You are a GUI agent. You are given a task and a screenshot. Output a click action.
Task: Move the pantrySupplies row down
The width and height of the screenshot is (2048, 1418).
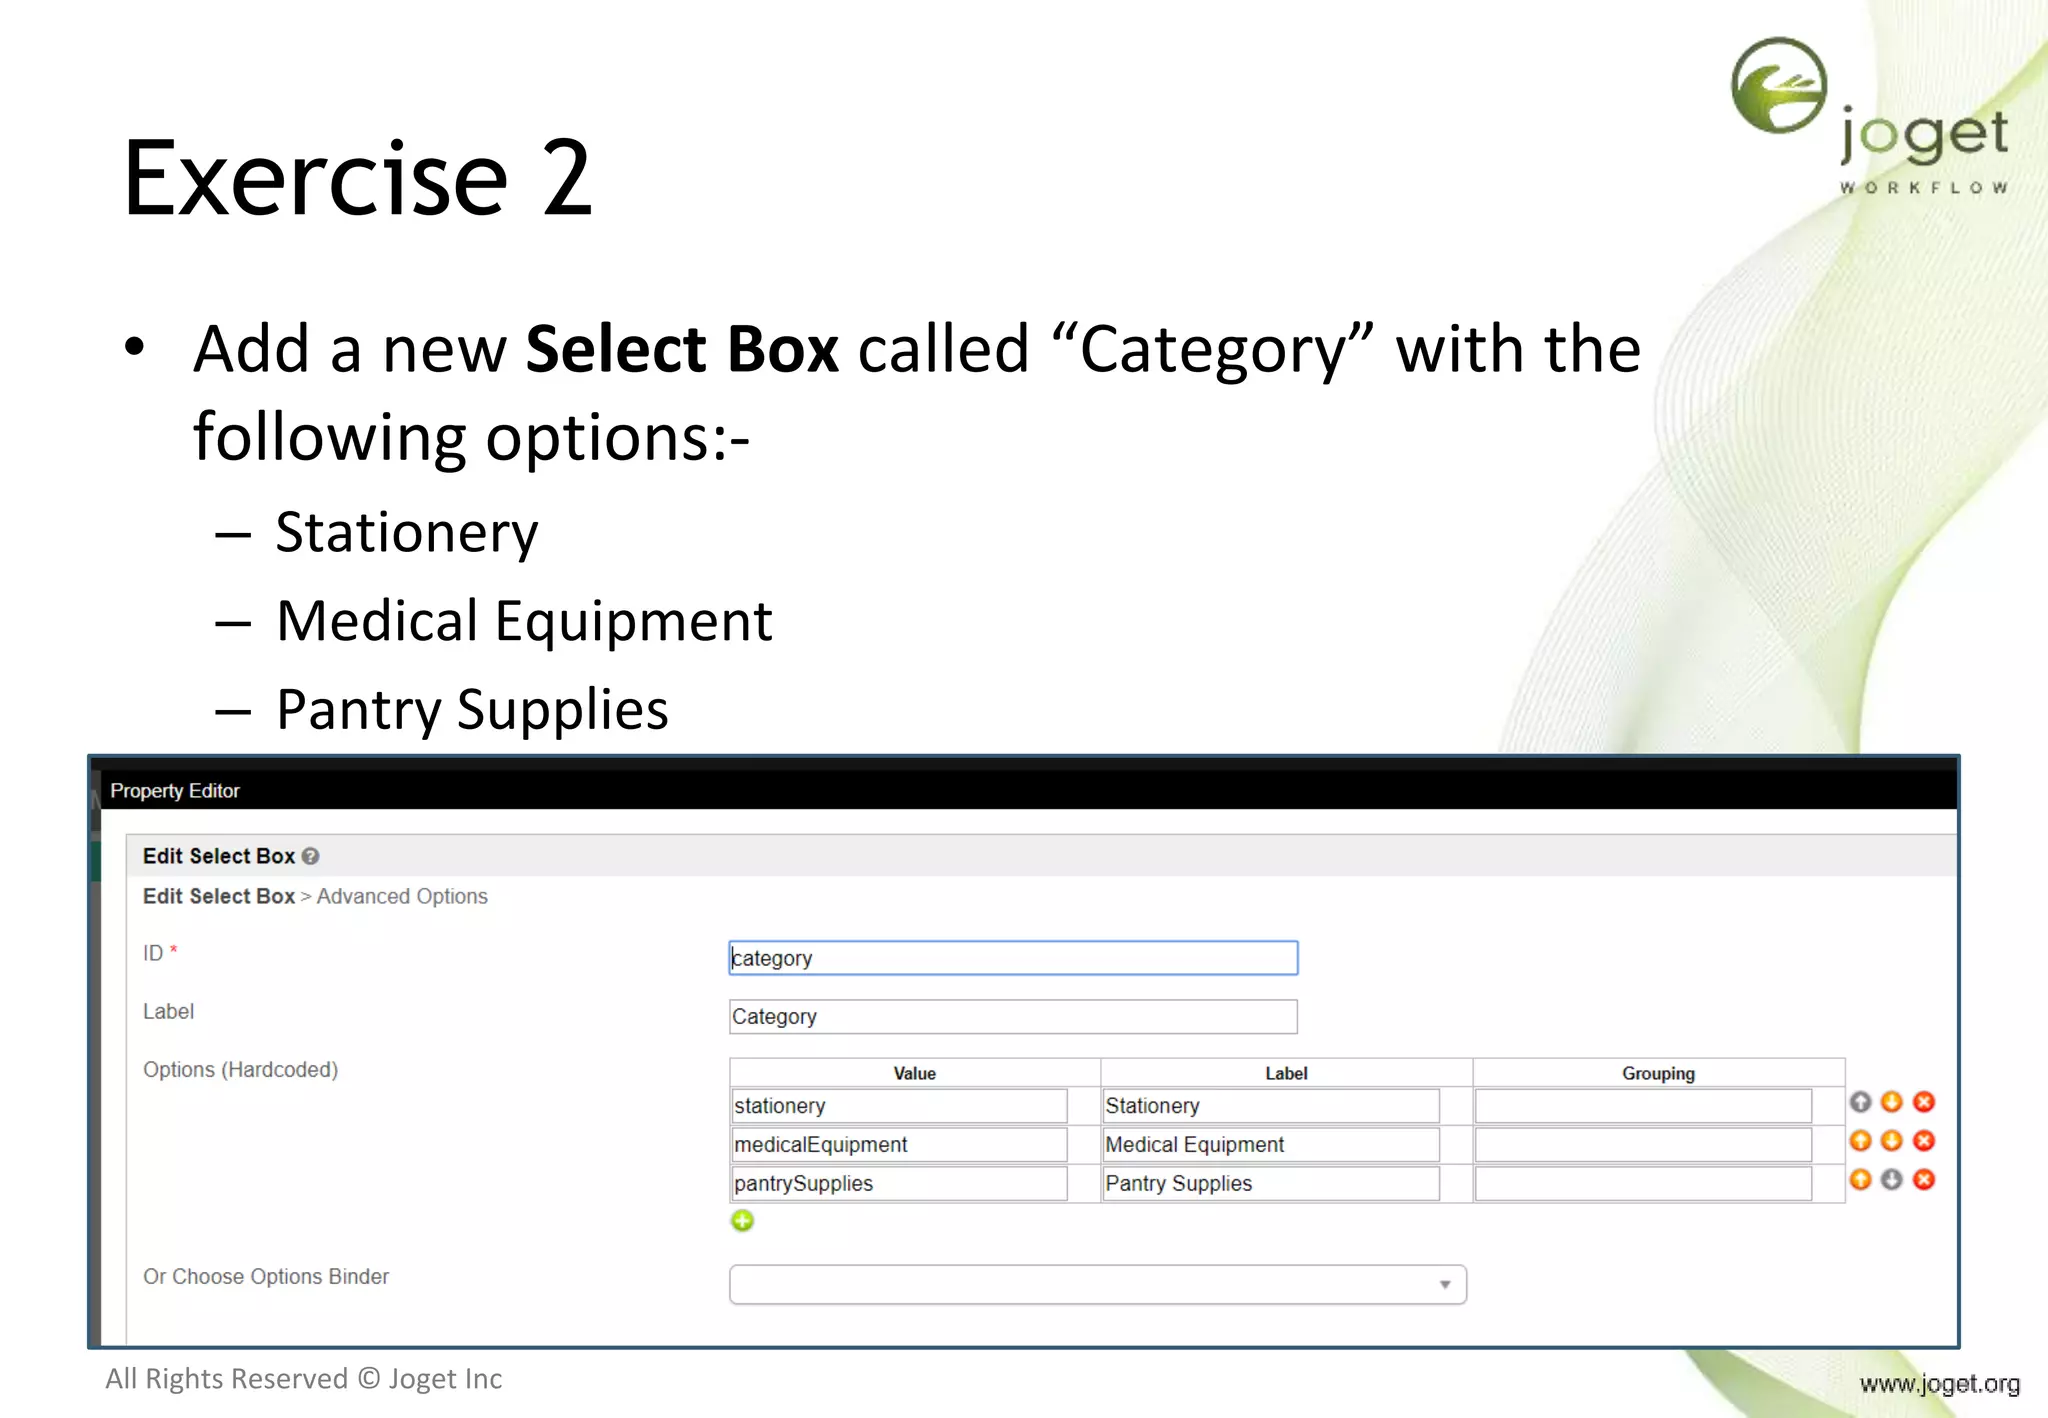tap(1891, 1180)
